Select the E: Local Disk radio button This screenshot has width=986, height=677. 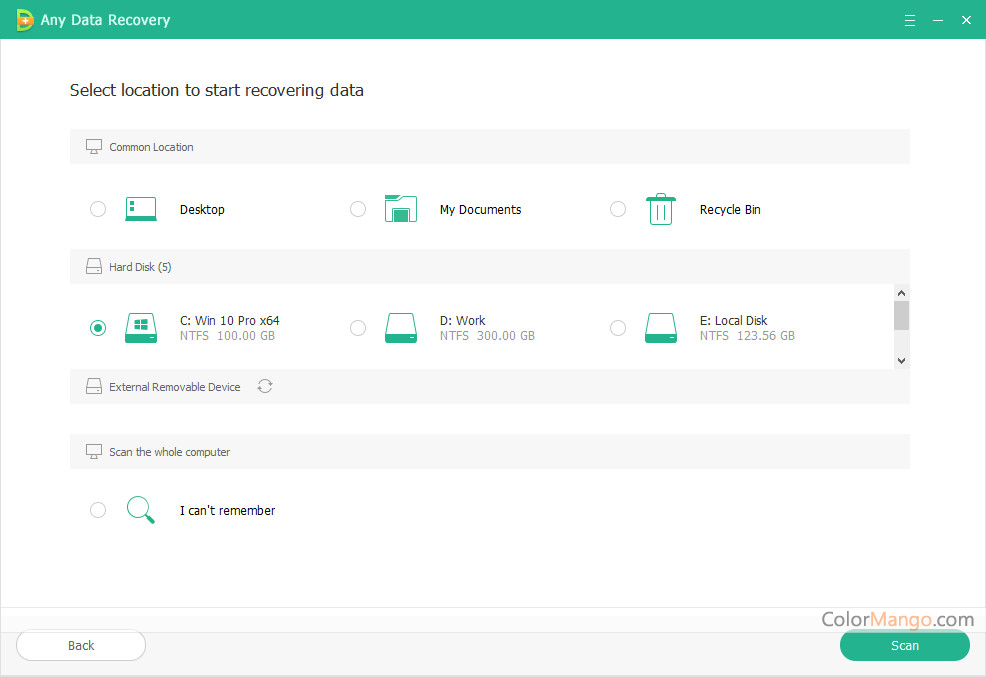[x=618, y=328]
